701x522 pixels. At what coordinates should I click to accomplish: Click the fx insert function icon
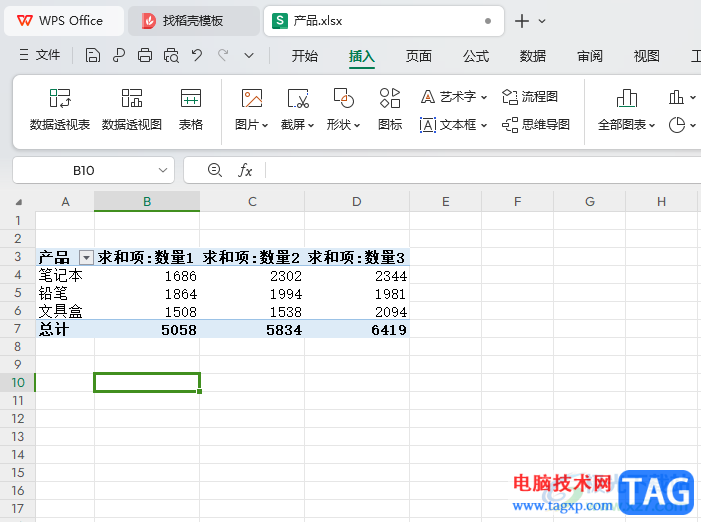(x=245, y=170)
